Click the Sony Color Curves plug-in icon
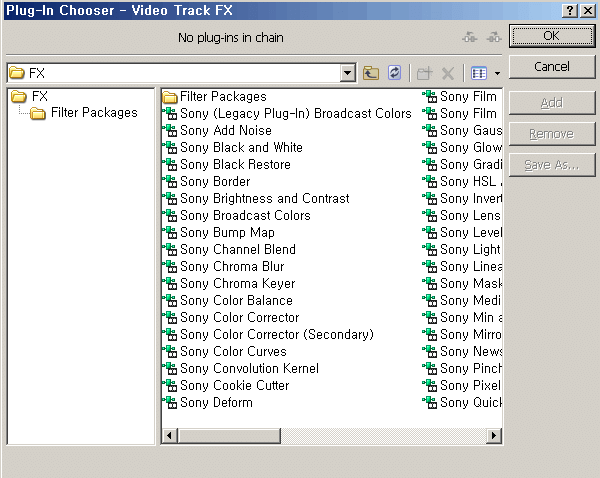This screenshot has width=600, height=478. click(x=170, y=351)
